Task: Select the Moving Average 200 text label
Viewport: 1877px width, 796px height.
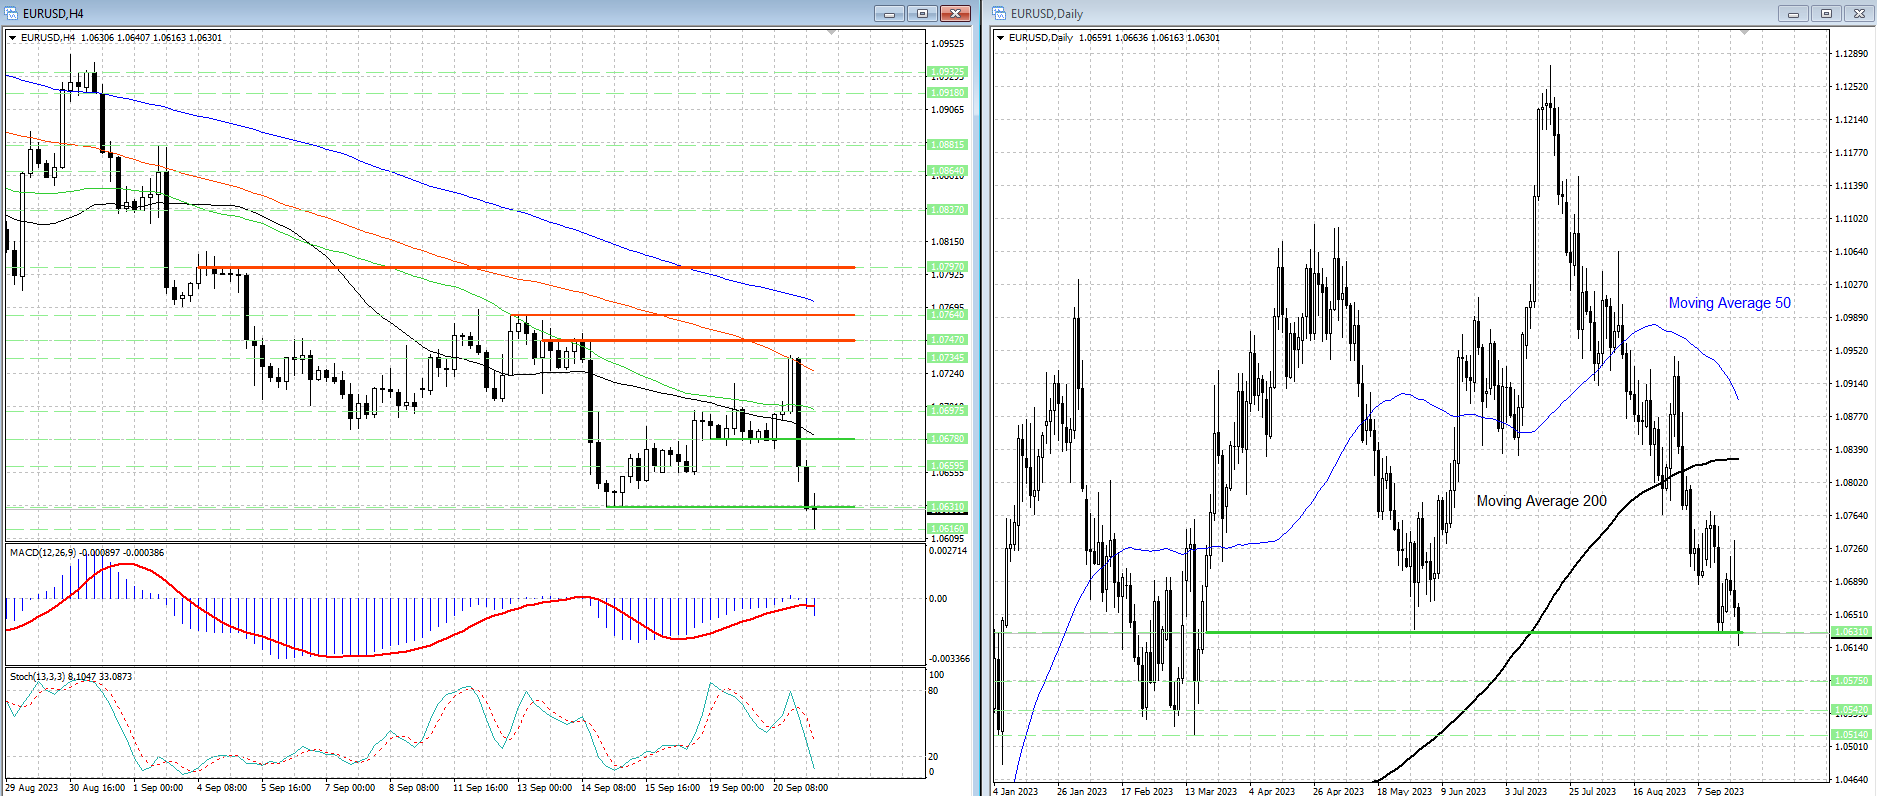Action: click(x=1541, y=501)
